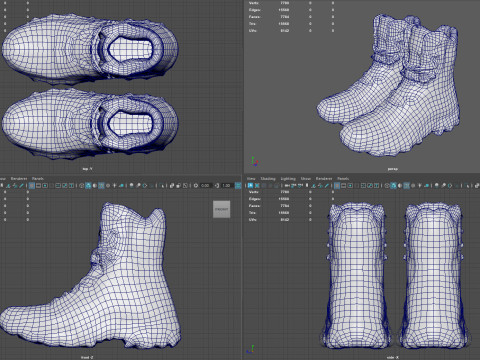Viewport: 480px width, 360px height.
Task: Toggle Resolution Gate in front view panel
Action: [45, 185]
